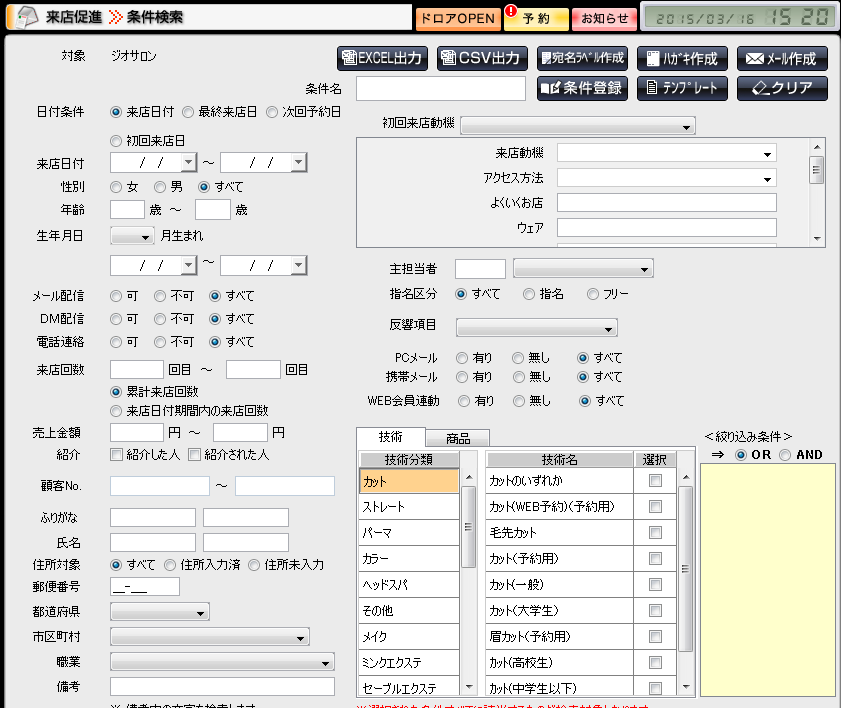Open 宛名ラベル作成 address label maker
Screen dimensions: 841x708
click(x=582, y=59)
